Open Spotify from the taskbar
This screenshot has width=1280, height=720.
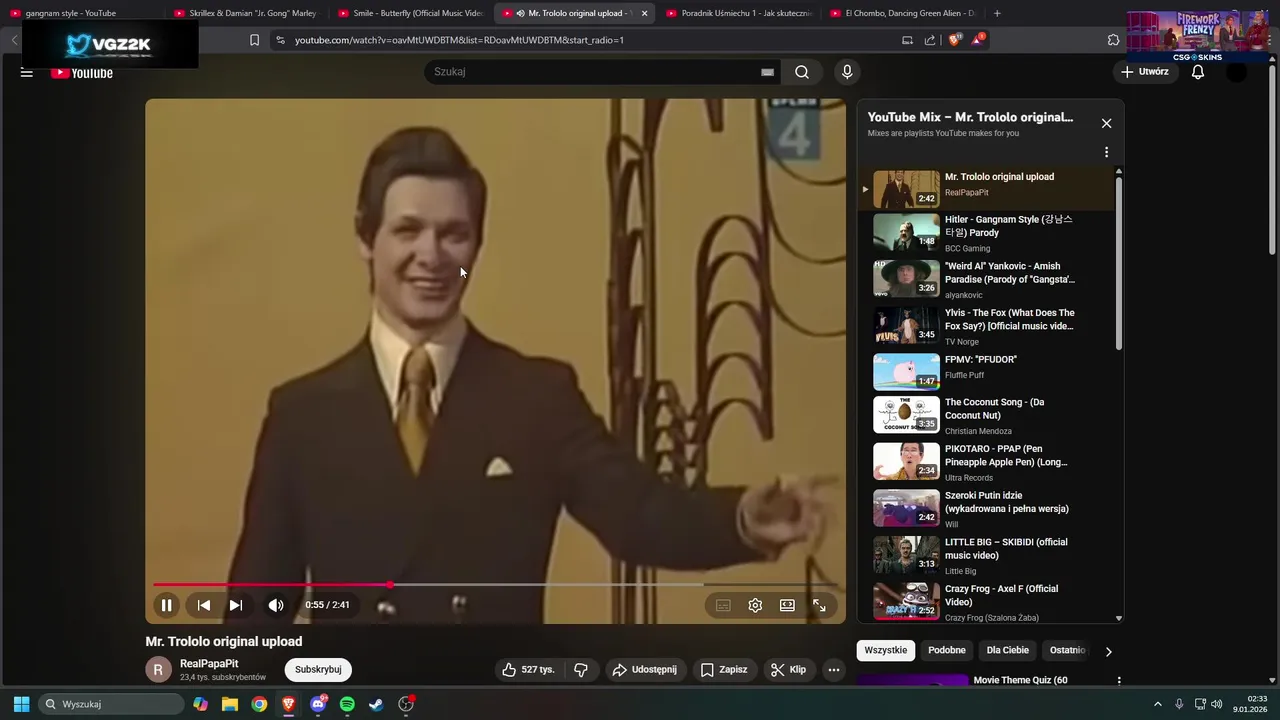pos(347,704)
